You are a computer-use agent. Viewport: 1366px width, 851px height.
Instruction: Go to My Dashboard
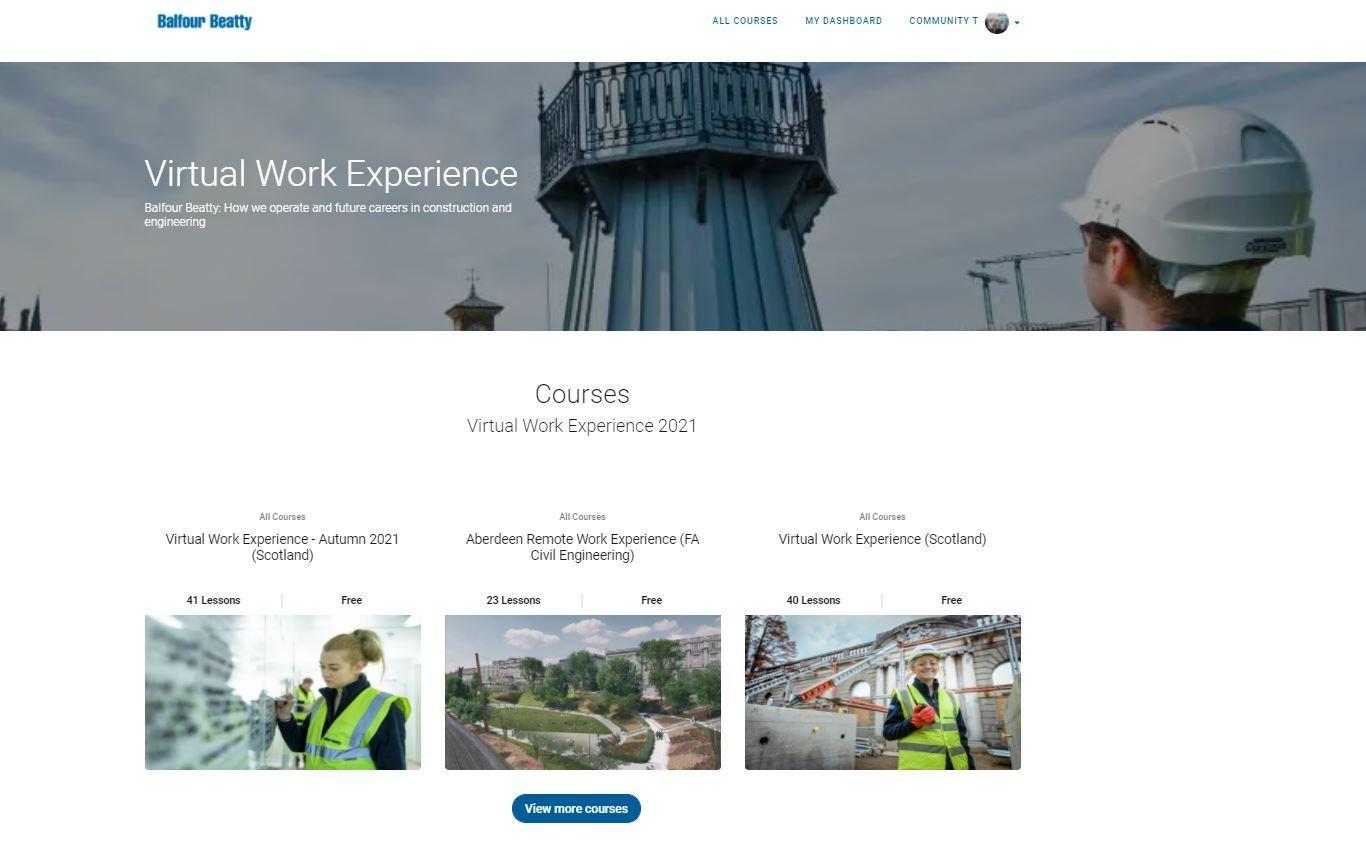(x=843, y=21)
